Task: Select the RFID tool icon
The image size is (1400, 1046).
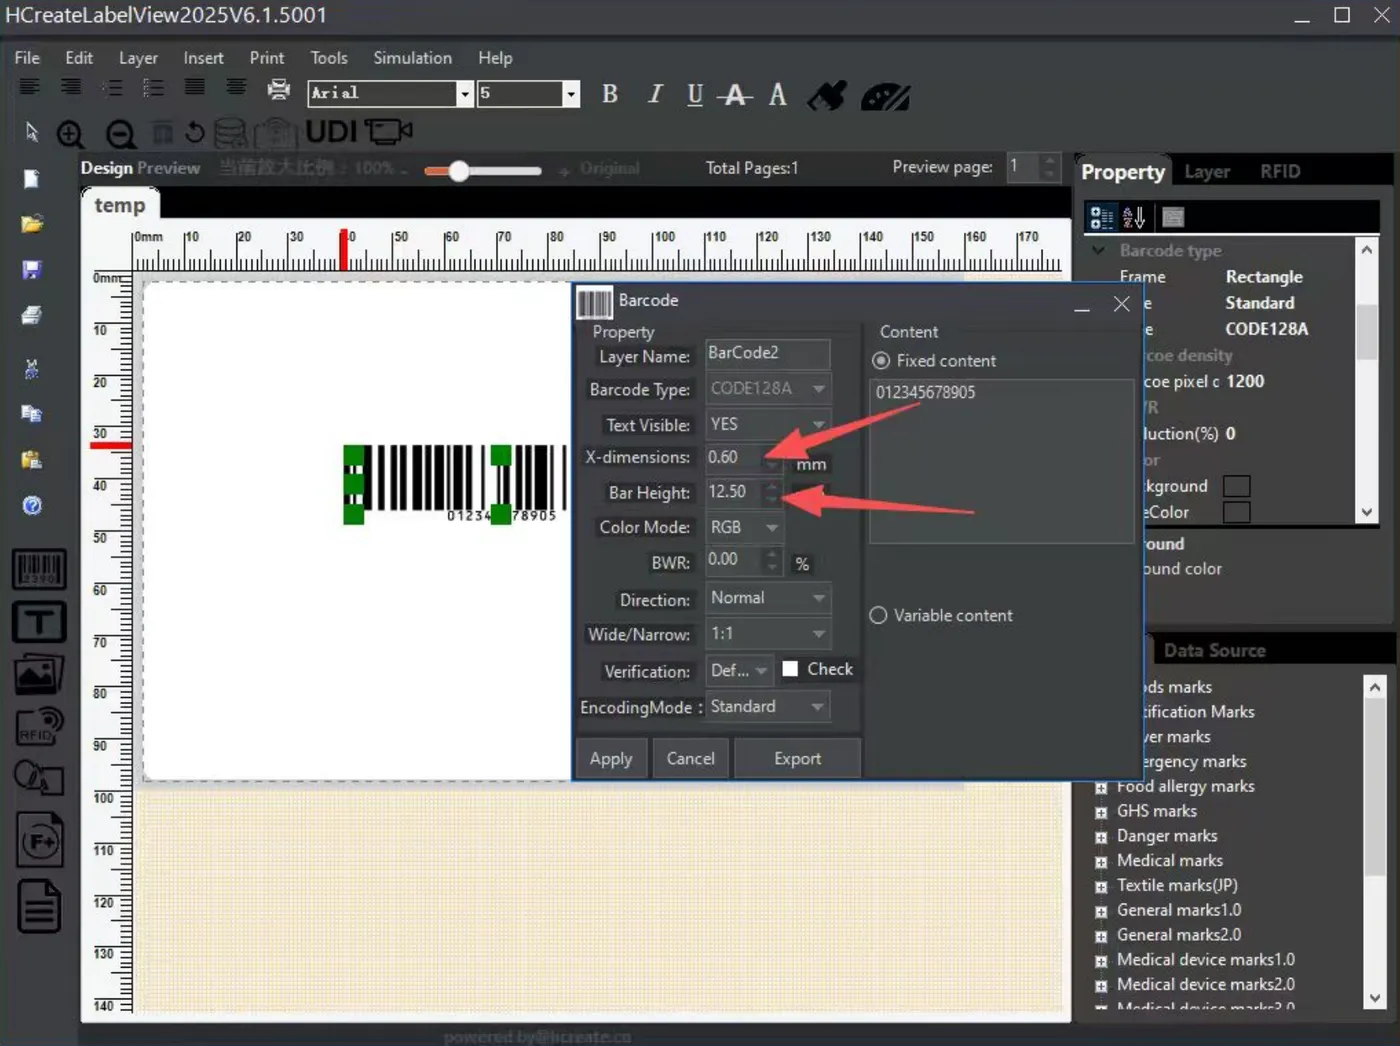Action: click(x=39, y=727)
